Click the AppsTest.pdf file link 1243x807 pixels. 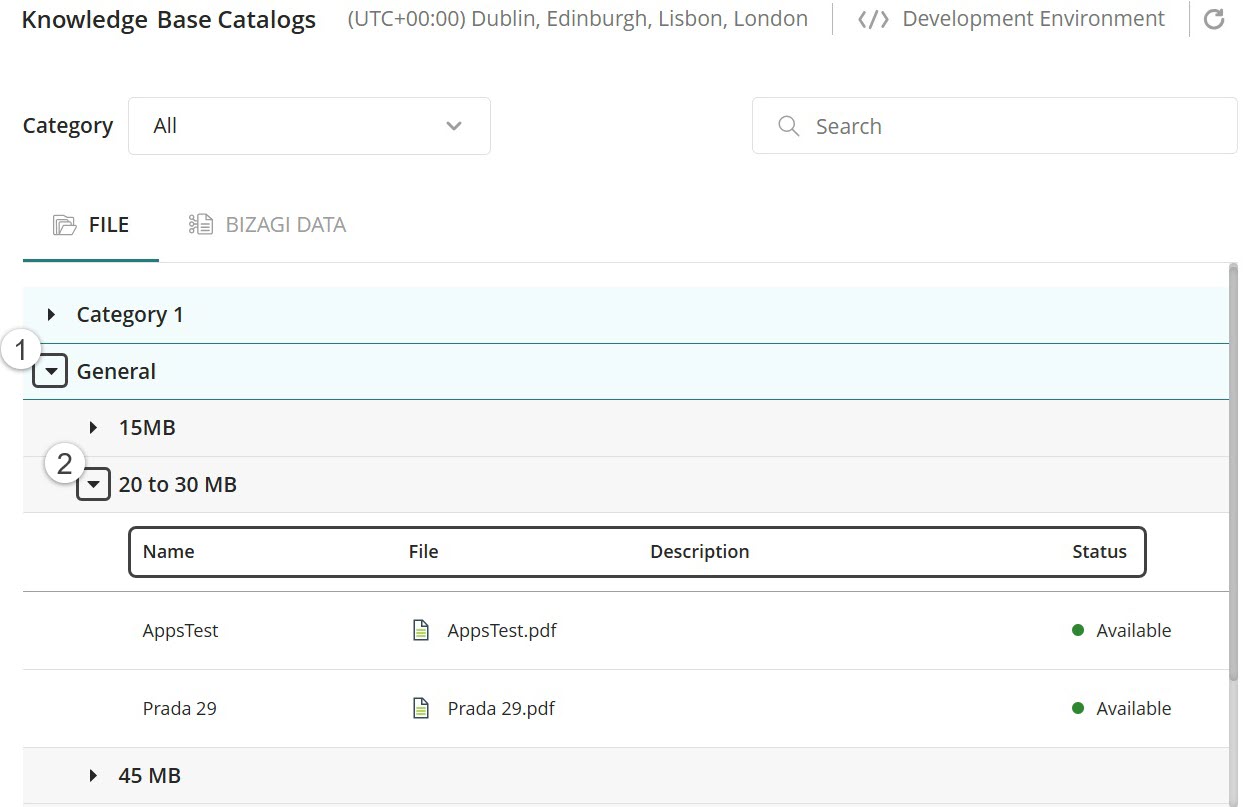click(502, 630)
